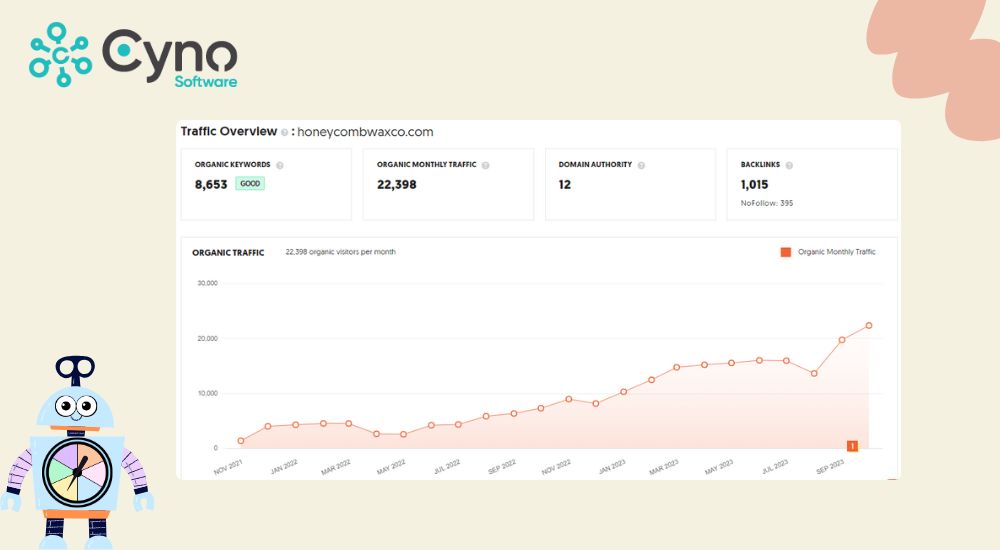Click the 8,653 organic keywords value
Screen dimensions: 1000x550
pyautogui.click(x=211, y=185)
